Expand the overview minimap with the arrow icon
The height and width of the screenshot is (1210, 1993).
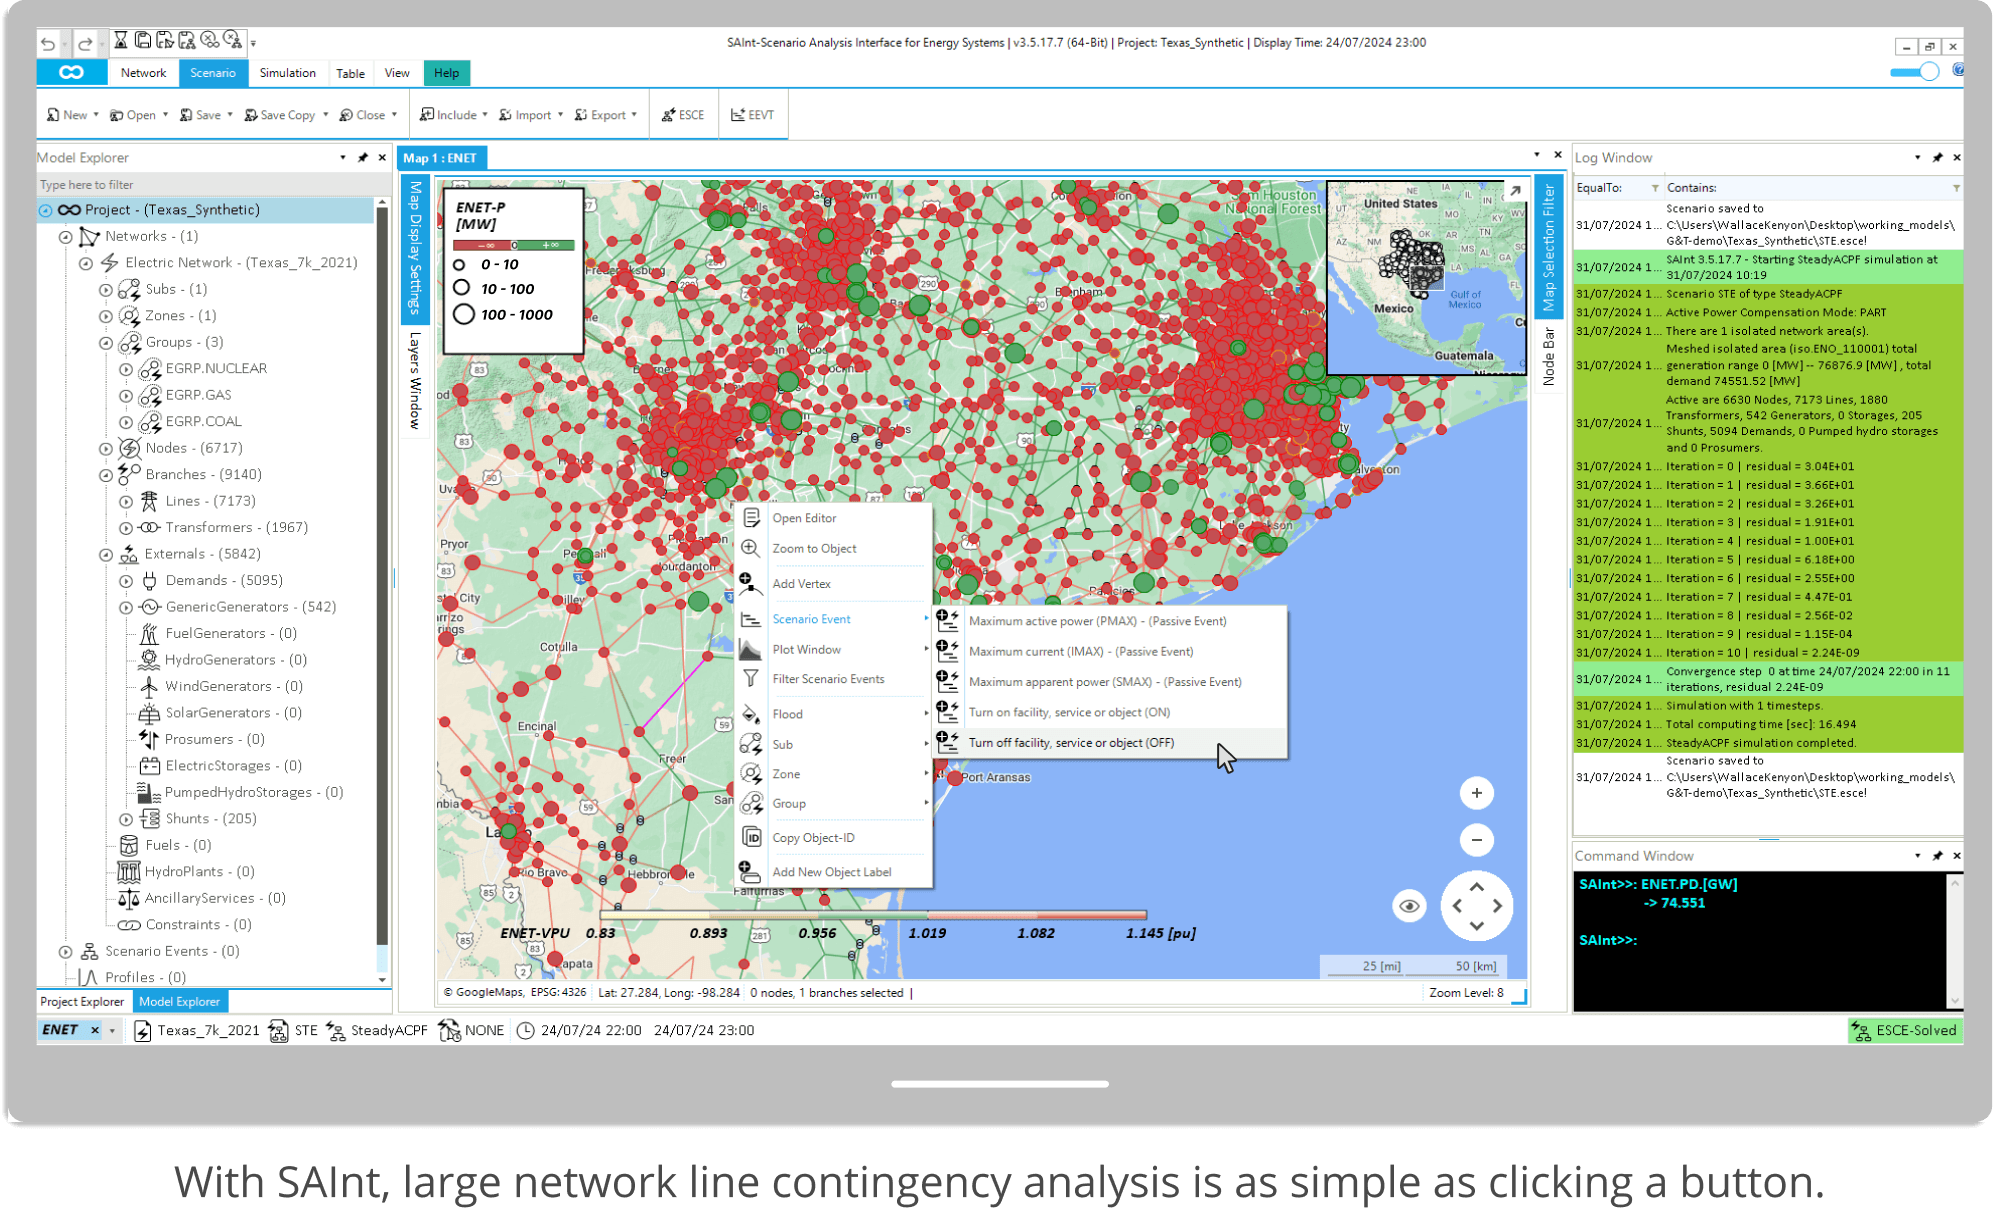(1515, 191)
